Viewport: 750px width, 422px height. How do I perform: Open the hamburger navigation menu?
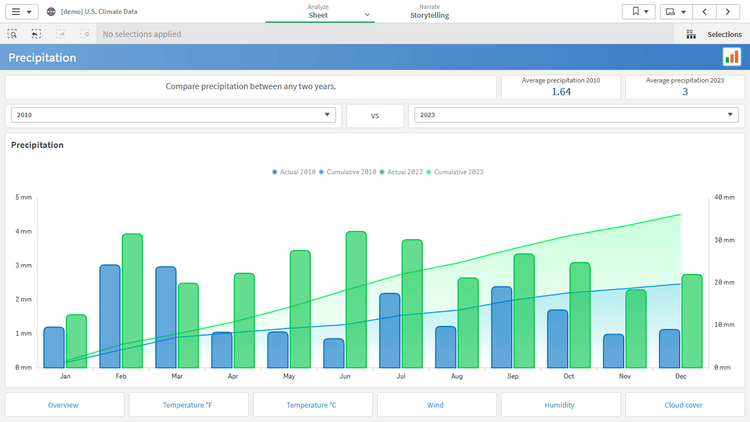pyautogui.click(x=21, y=12)
